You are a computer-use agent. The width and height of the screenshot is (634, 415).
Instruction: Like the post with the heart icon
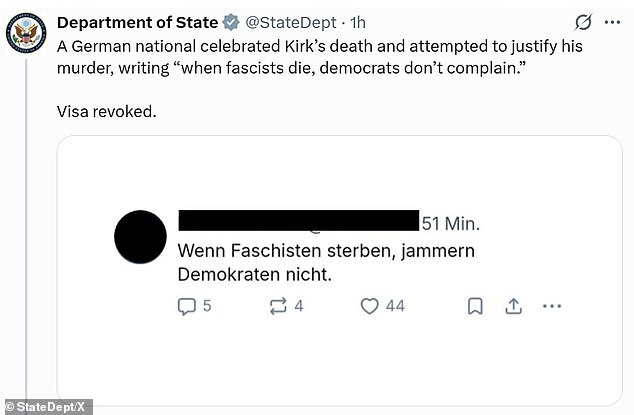coord(370,306)
